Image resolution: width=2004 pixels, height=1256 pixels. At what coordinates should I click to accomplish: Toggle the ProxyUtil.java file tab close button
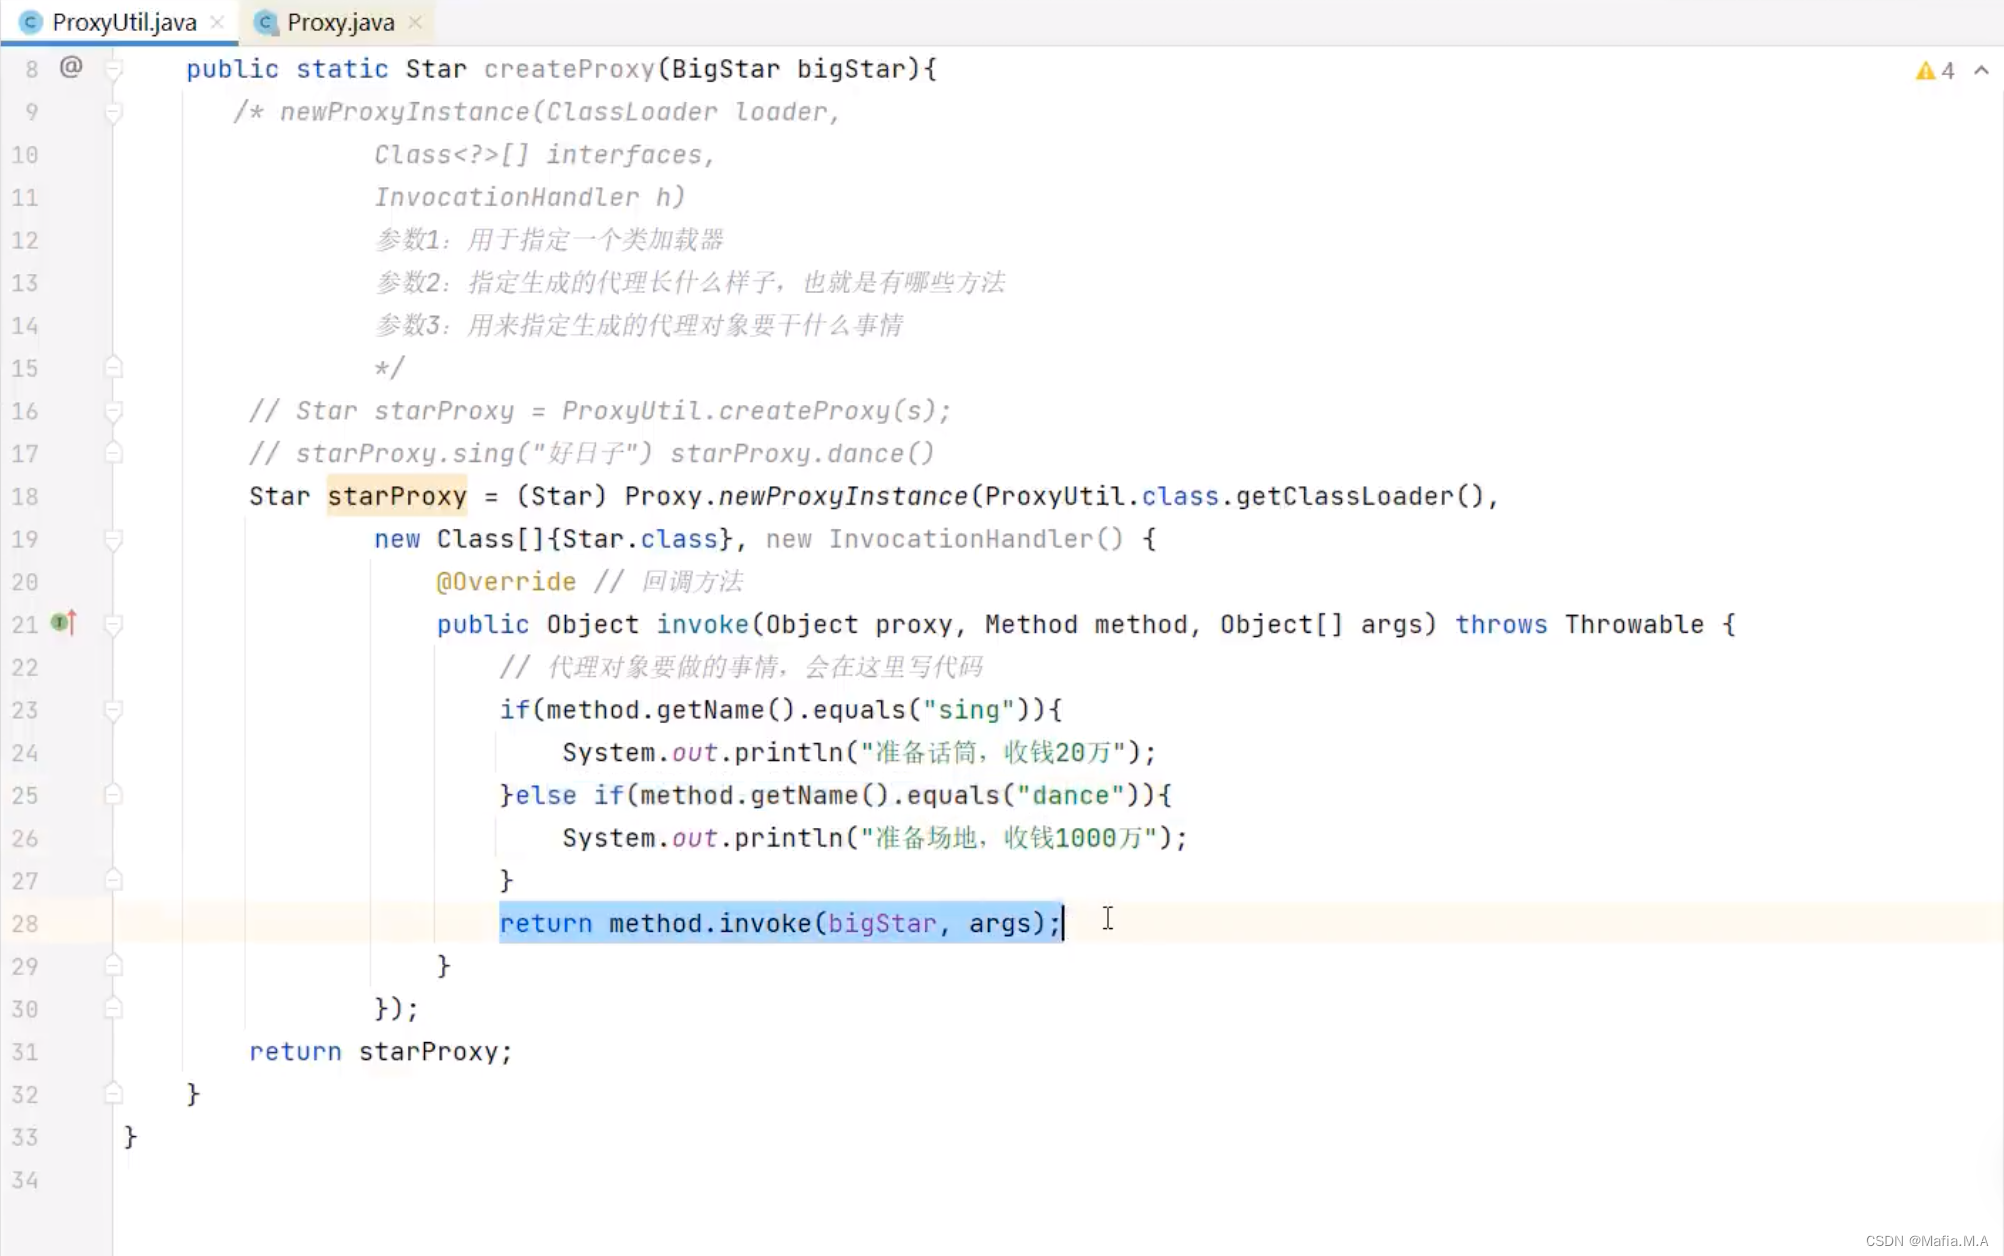[216, 22]
